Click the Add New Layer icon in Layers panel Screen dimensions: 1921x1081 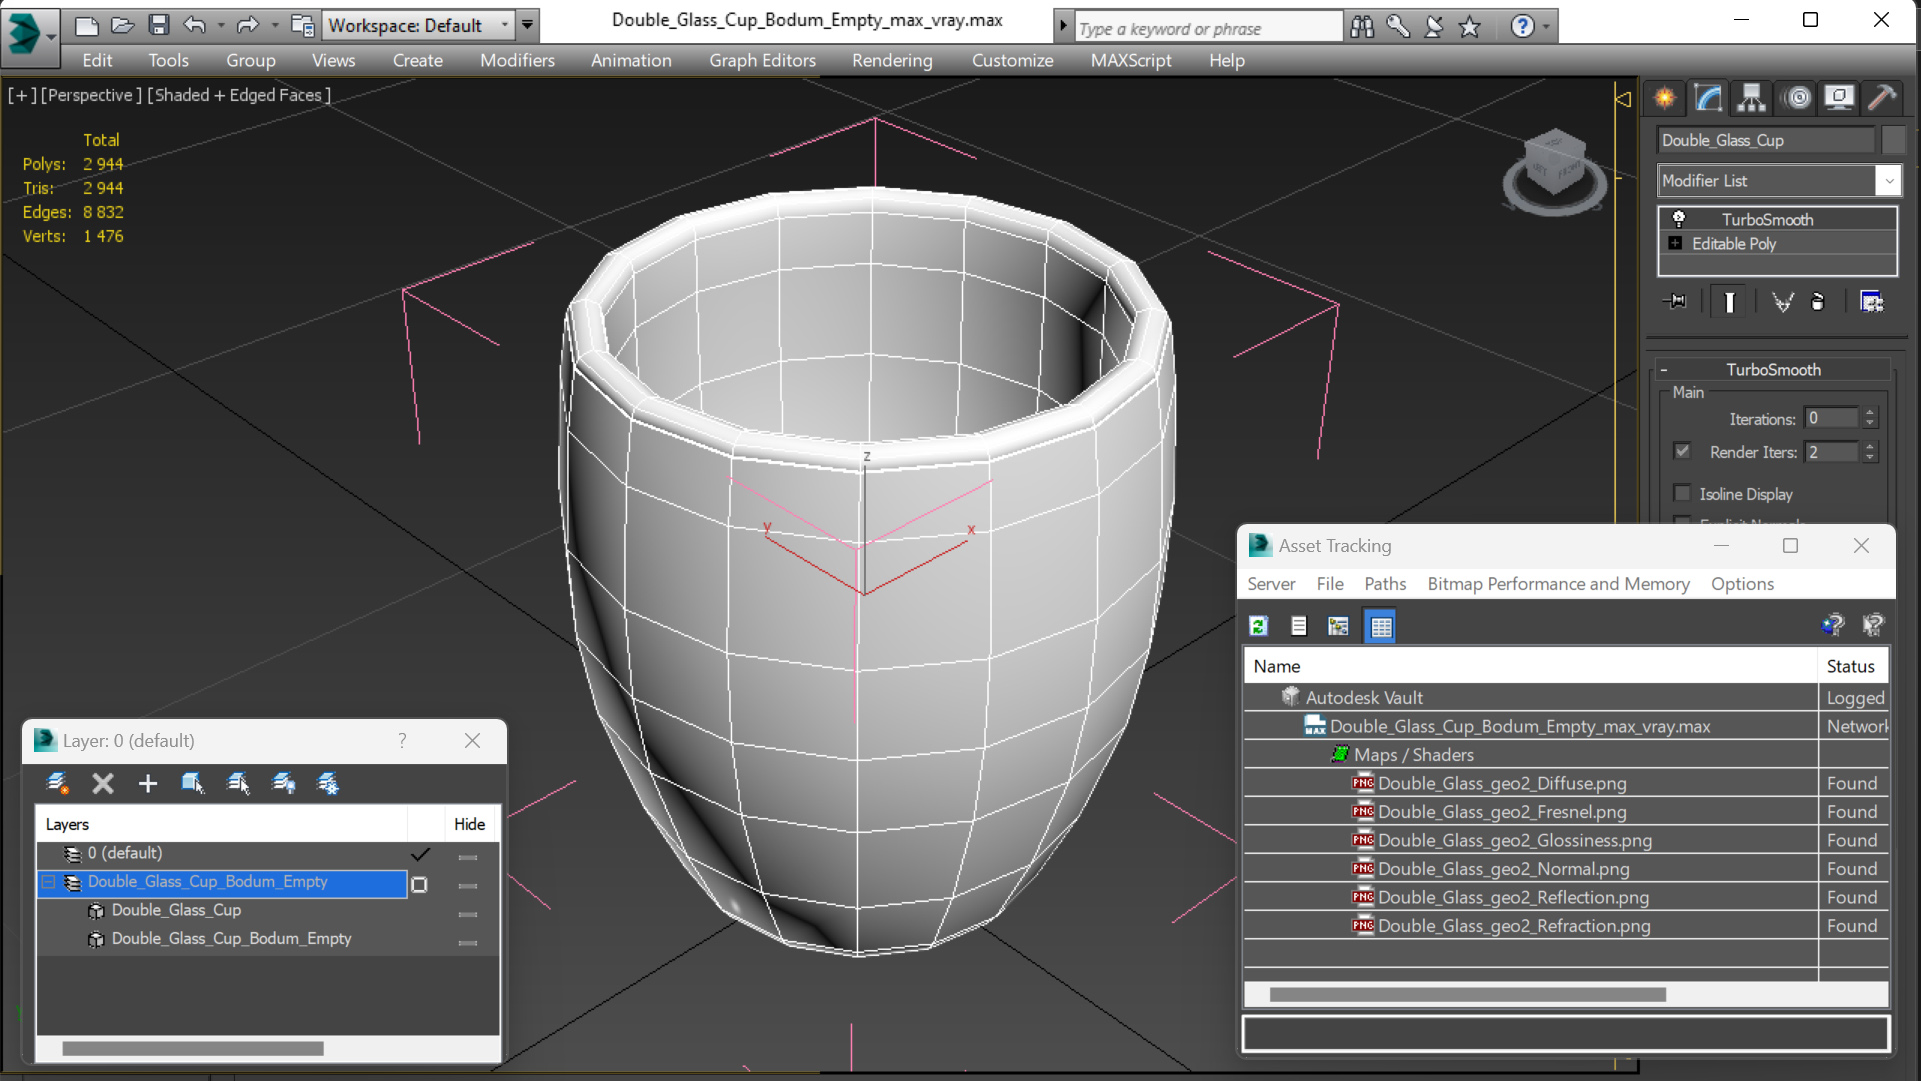coord(146,784)
